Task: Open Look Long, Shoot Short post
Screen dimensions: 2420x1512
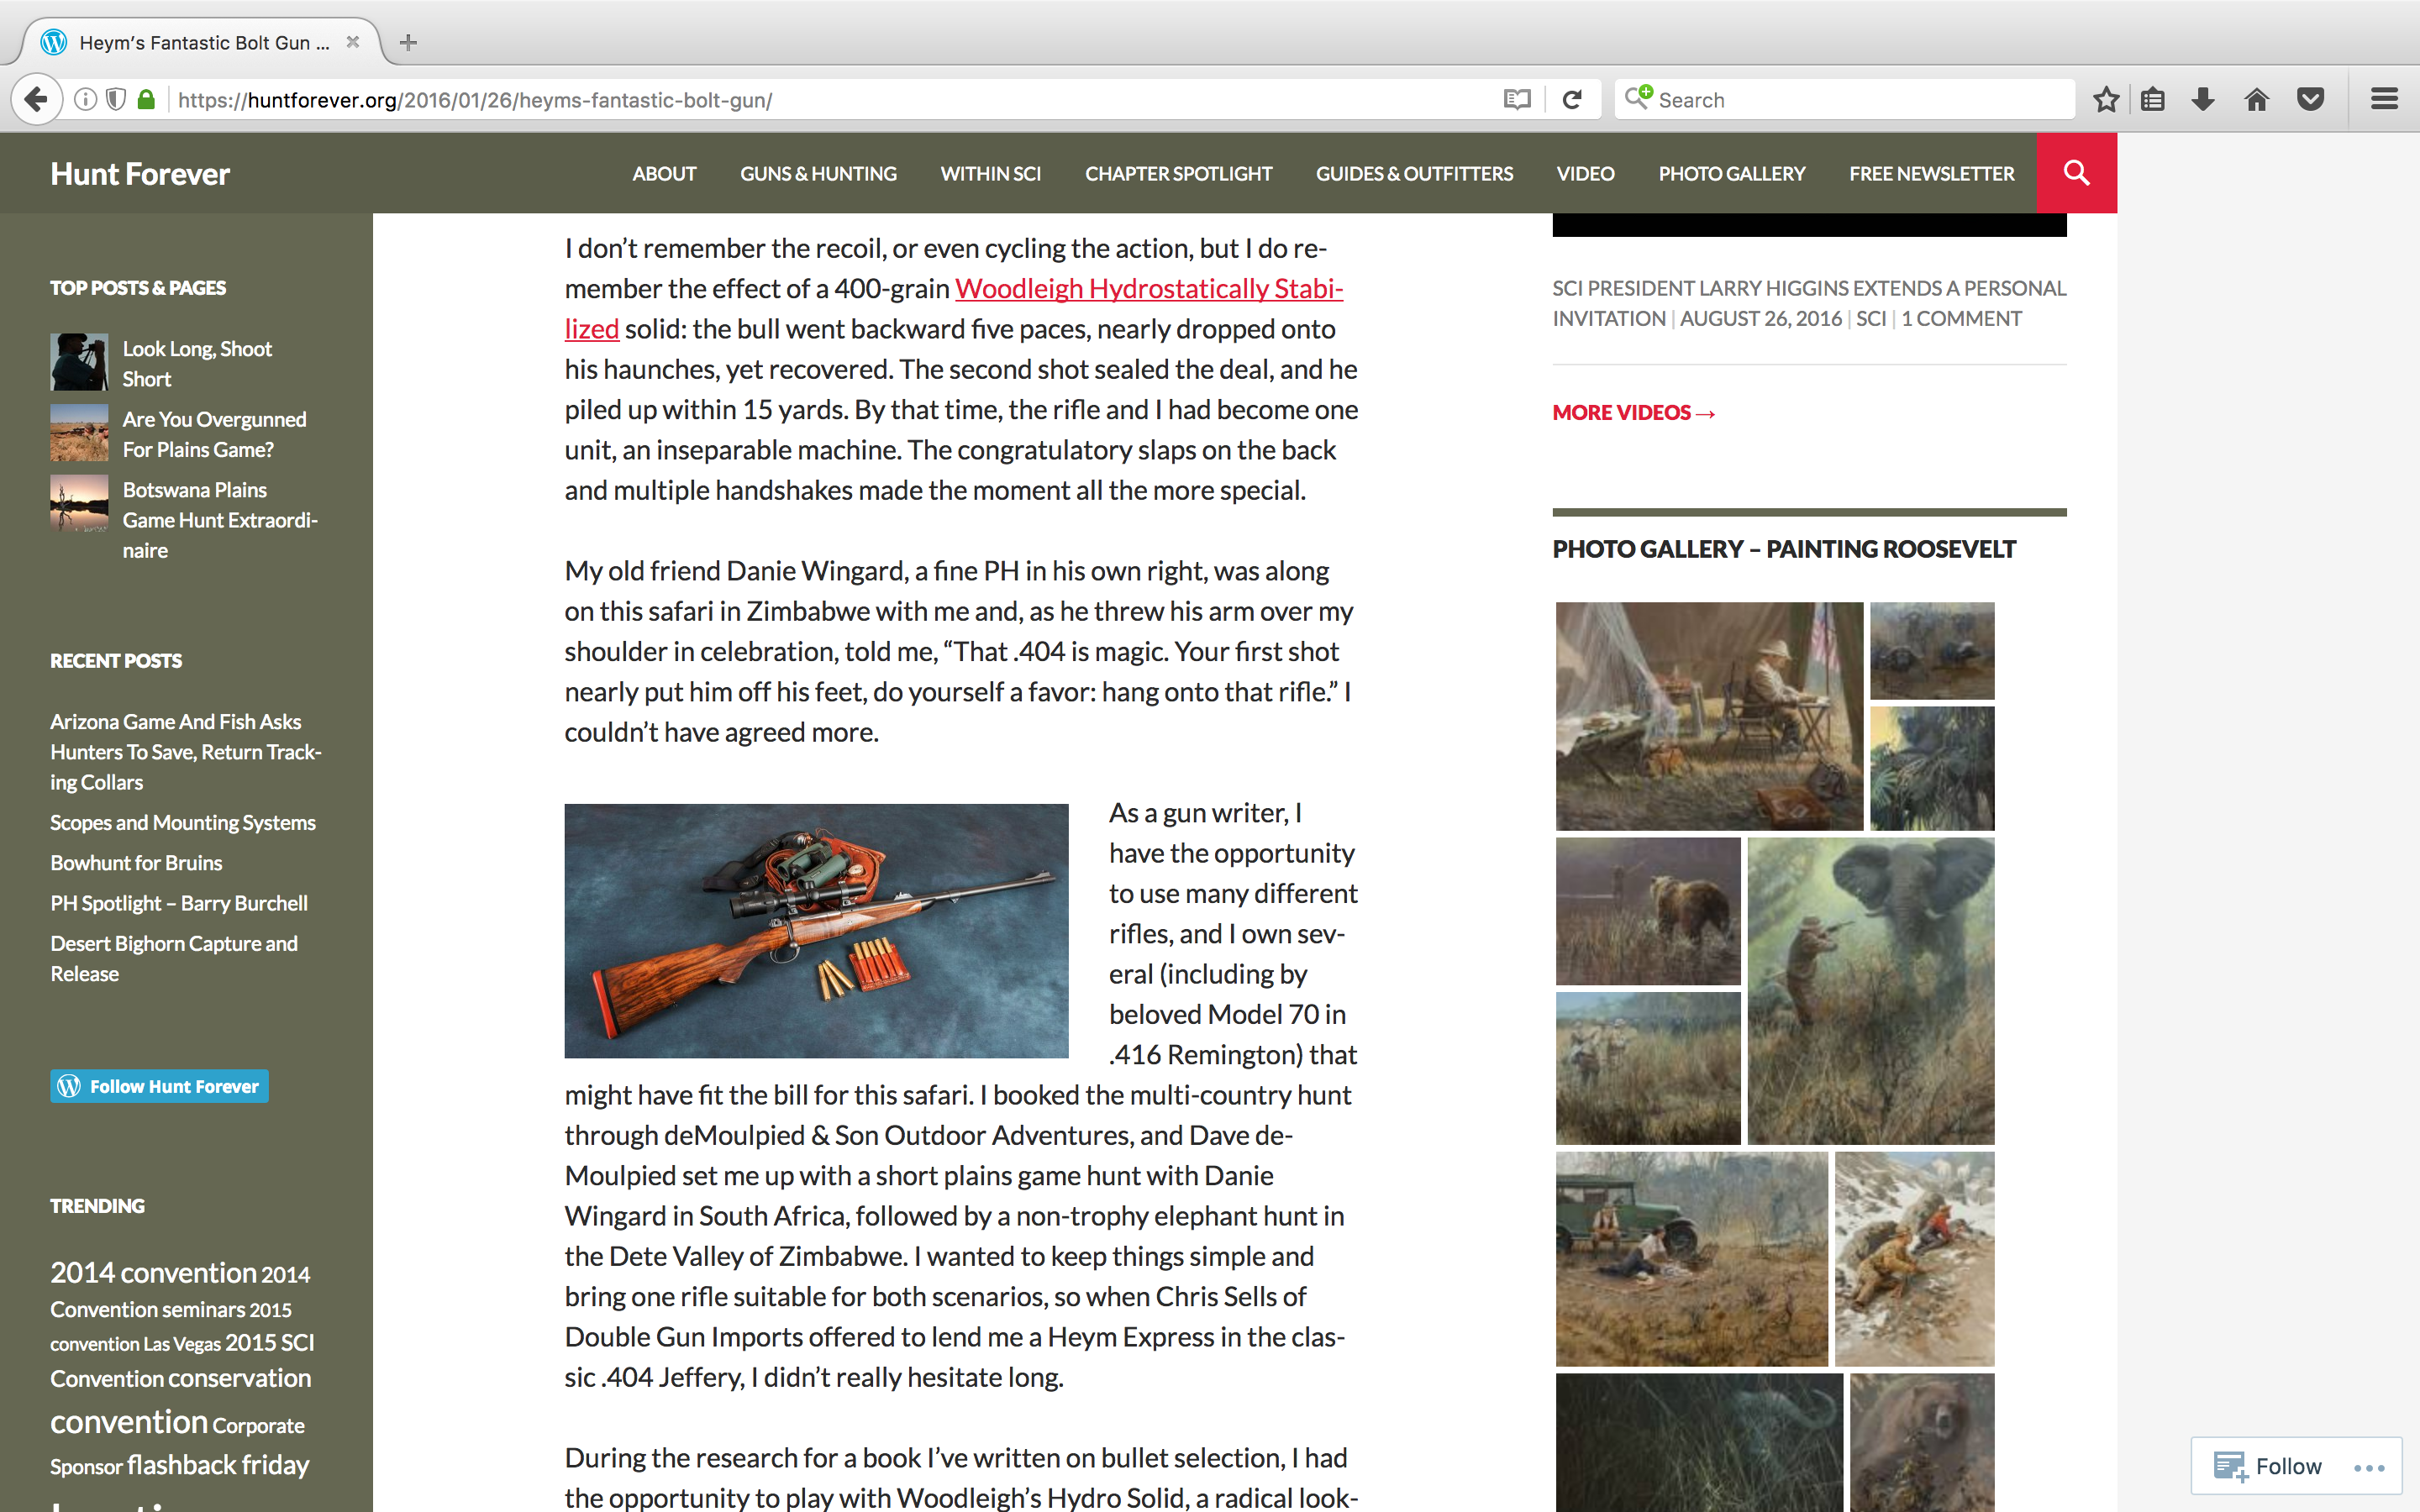Action: pos(197,364)
